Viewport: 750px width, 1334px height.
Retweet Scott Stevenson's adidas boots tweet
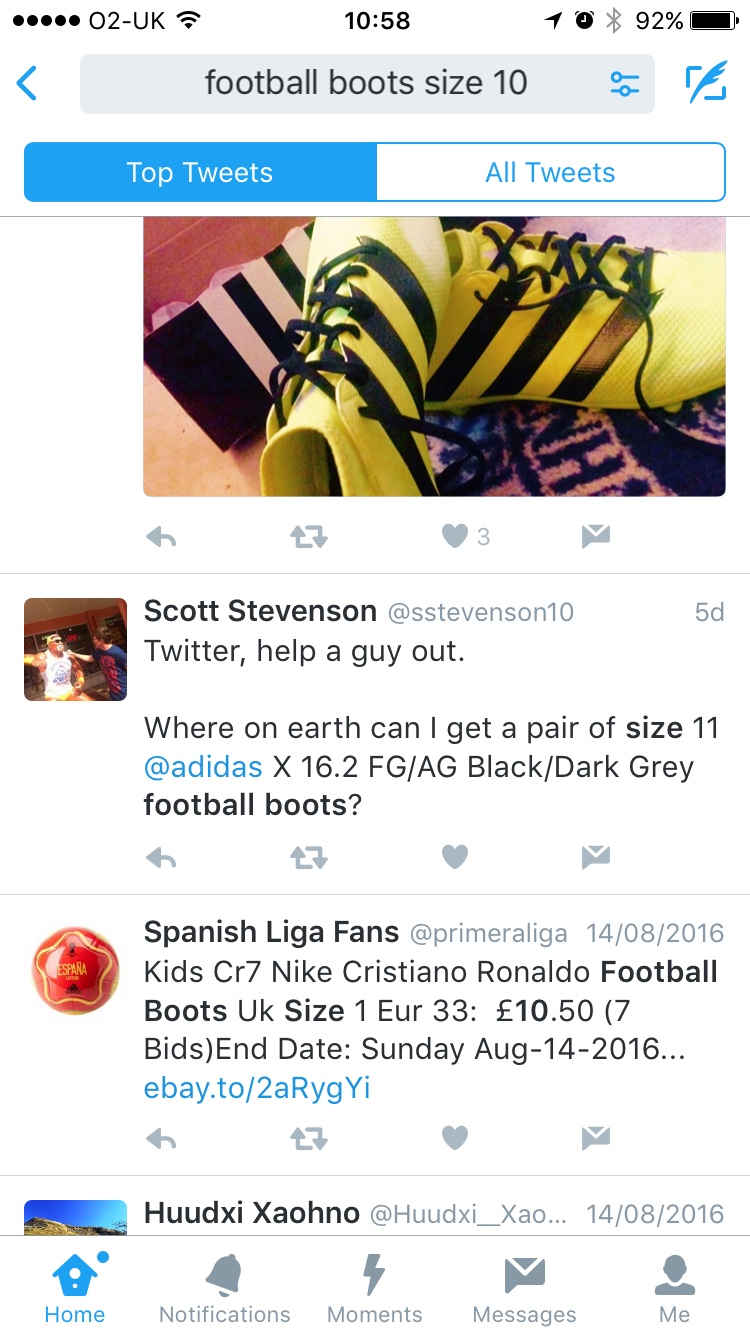pos(308,857)
